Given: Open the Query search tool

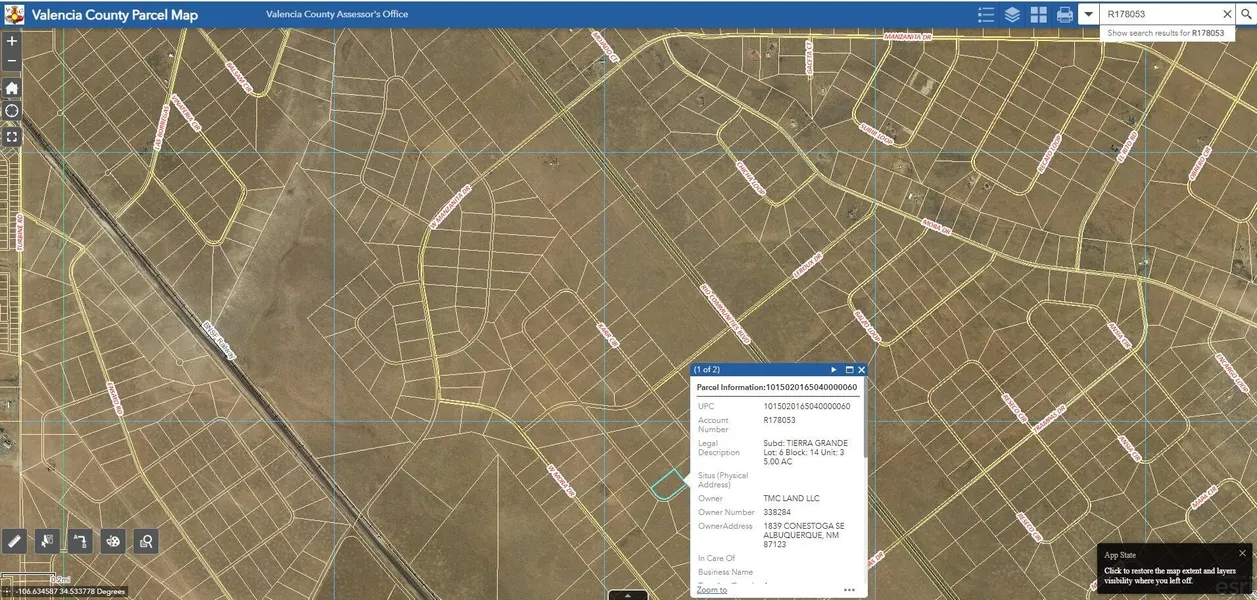Looking at the screenshot, I should click(146, 541).
